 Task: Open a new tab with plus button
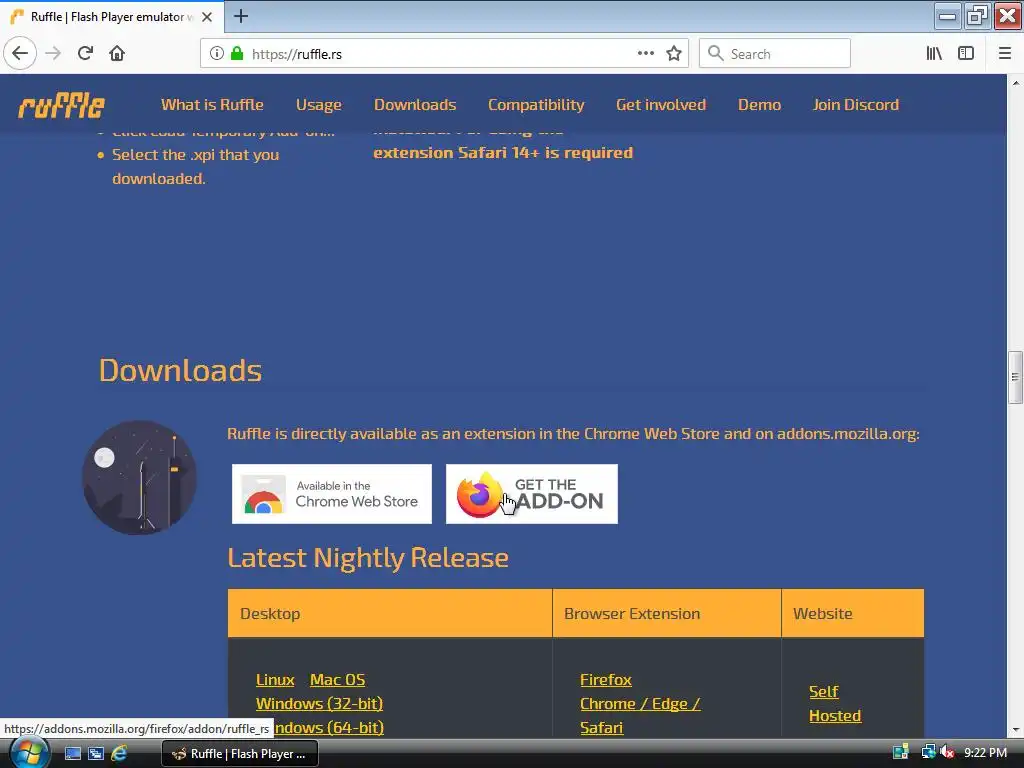241,16
